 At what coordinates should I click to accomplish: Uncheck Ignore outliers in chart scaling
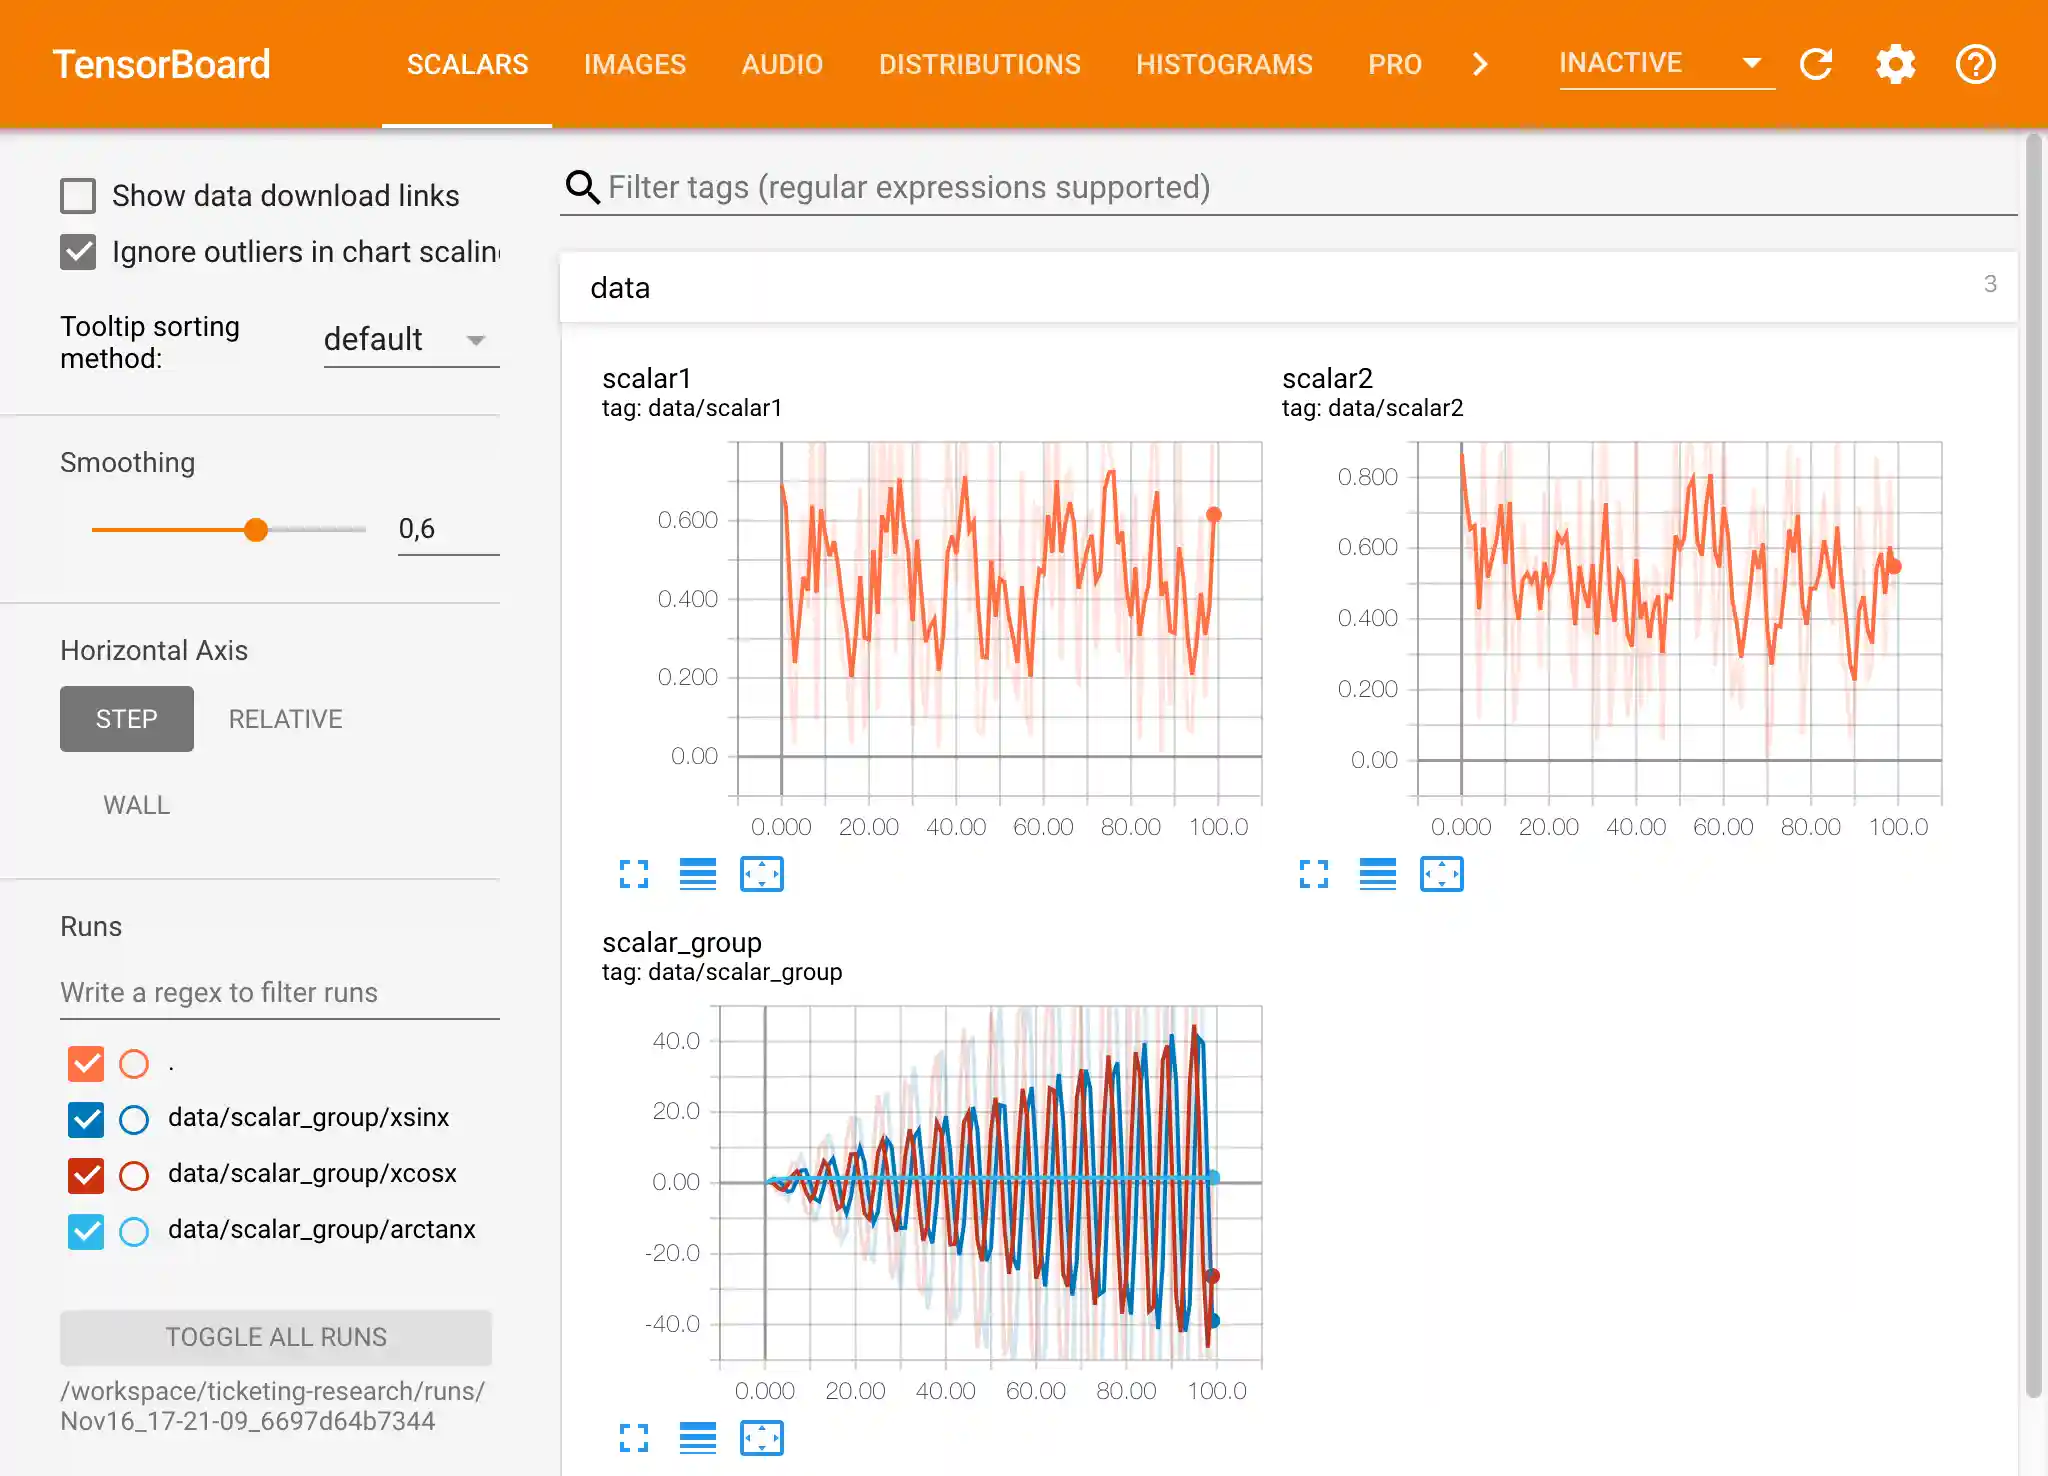[78, 252]
